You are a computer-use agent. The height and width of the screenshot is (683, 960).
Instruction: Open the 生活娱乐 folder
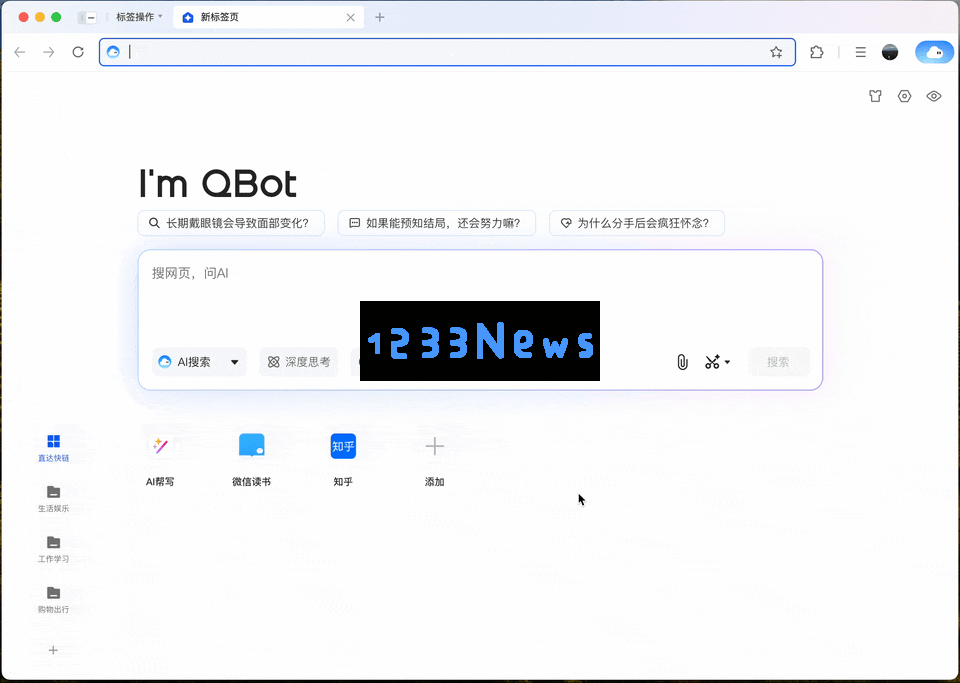coord(53,499)
